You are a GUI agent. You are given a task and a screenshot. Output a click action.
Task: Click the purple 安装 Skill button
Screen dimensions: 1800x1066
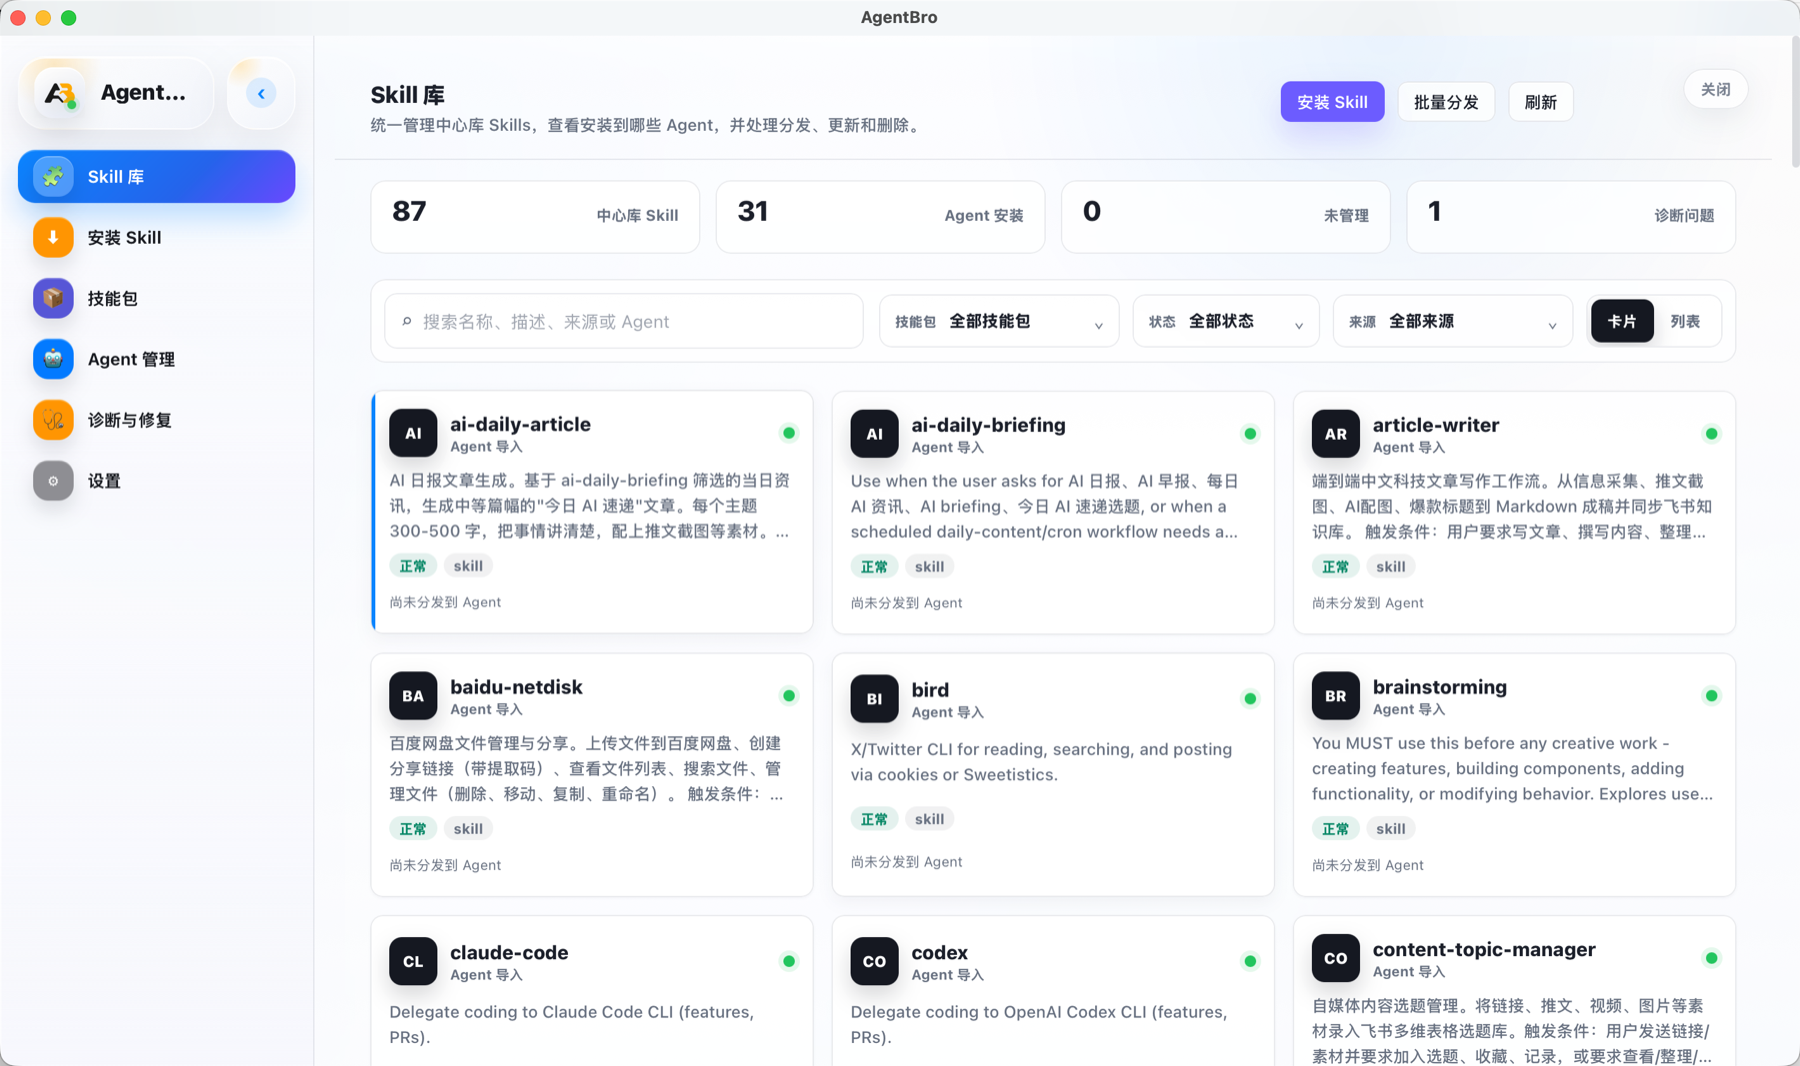pos(1332,102)
